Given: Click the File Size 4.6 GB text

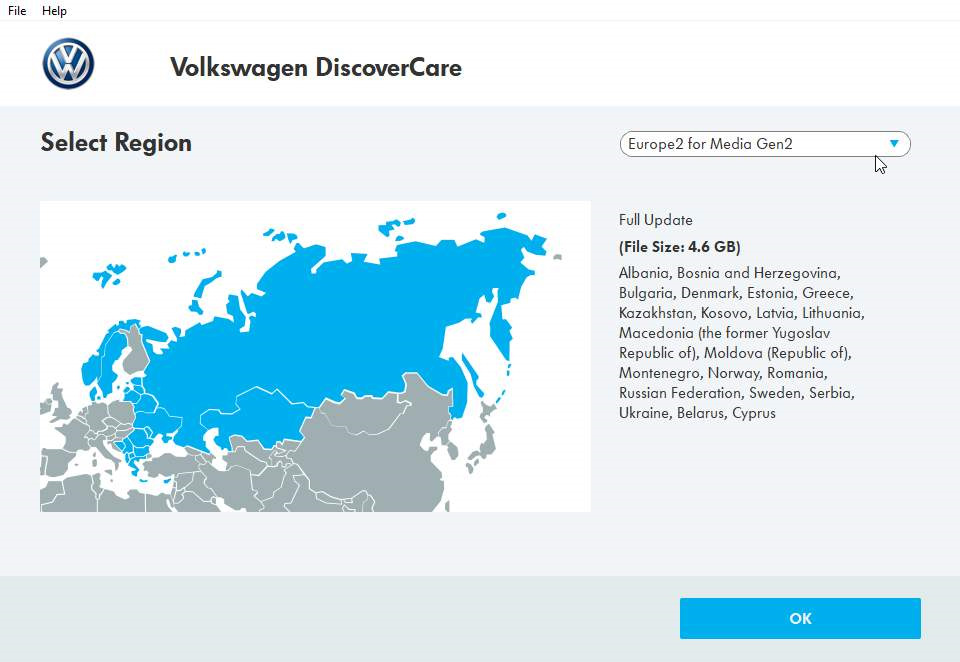Looking at the screenshot, I should coord(680,247).
